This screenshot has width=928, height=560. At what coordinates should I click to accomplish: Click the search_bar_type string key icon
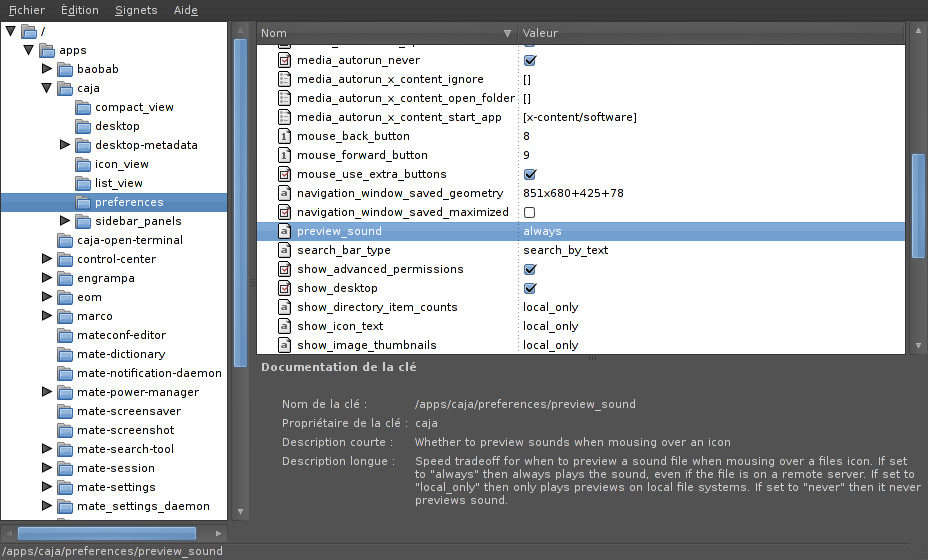284,250
